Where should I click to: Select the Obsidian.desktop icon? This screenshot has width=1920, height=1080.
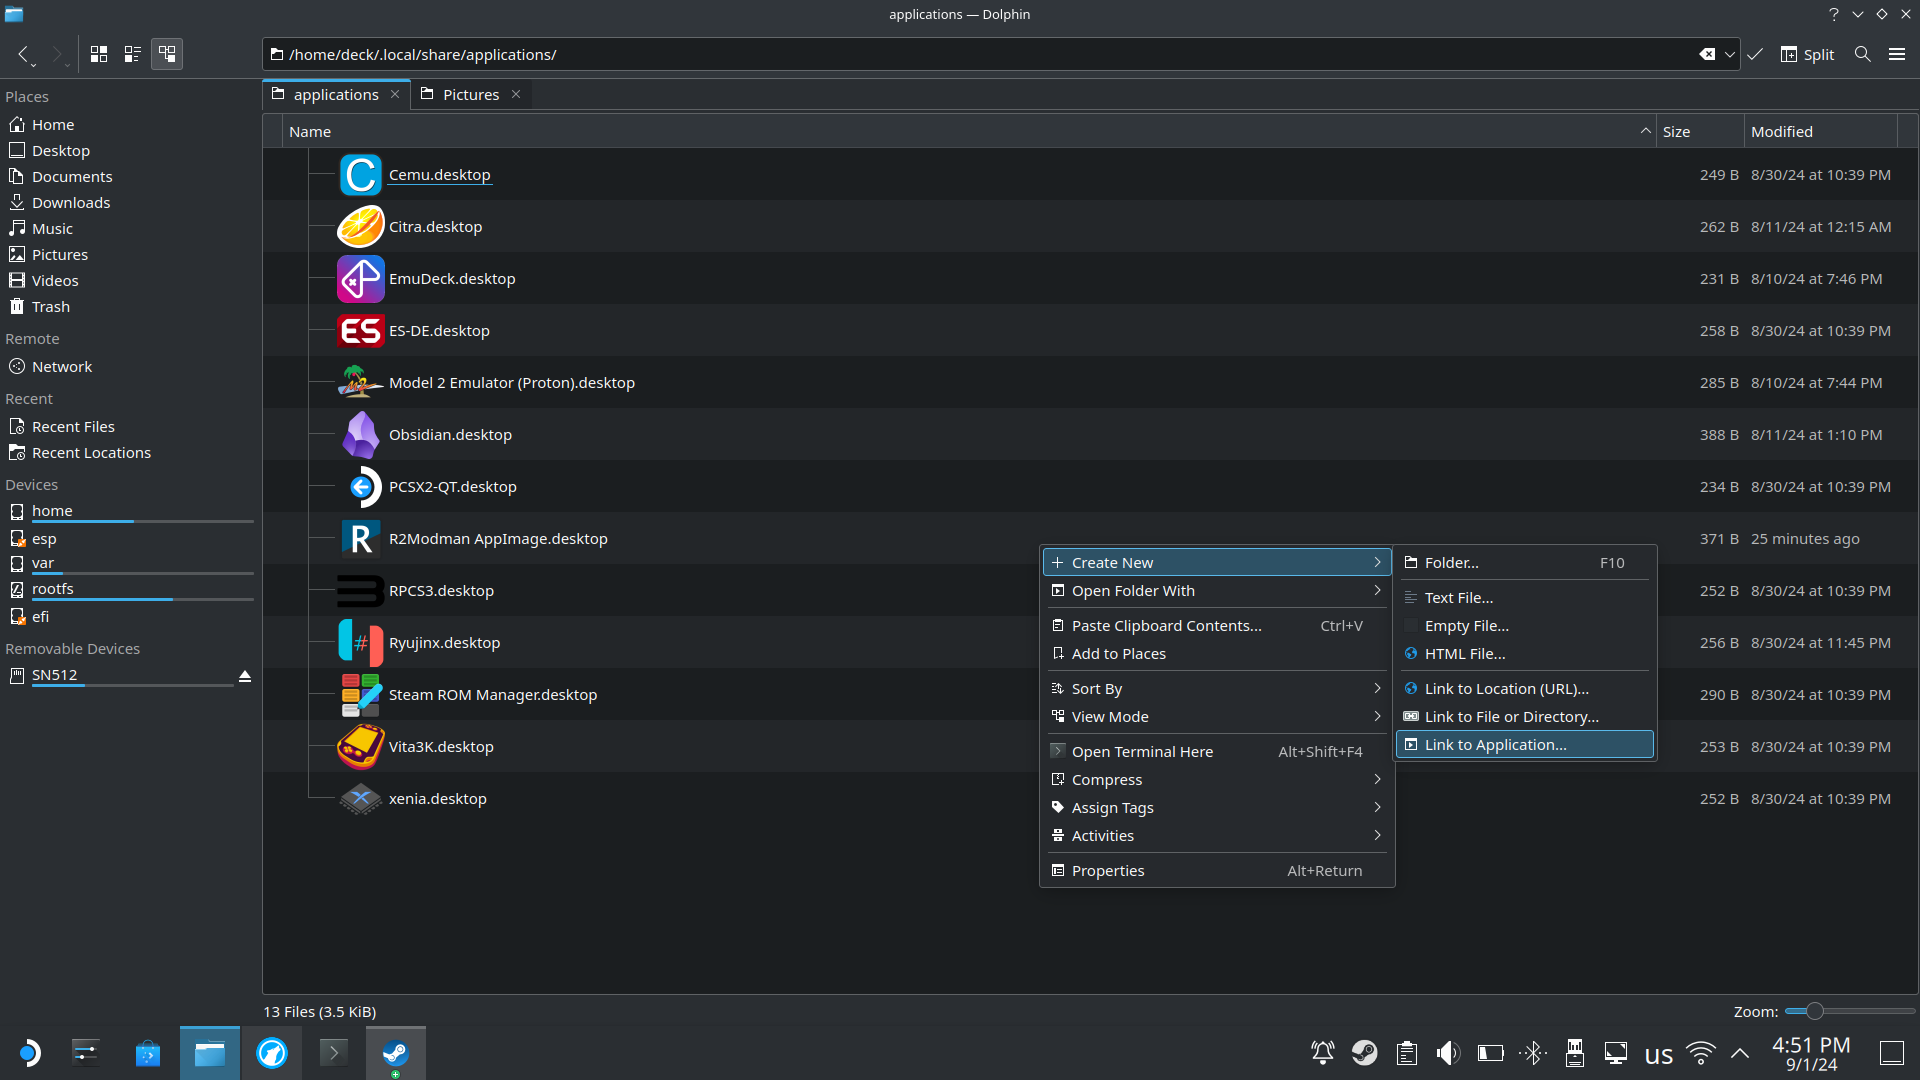tap(361, 435)
